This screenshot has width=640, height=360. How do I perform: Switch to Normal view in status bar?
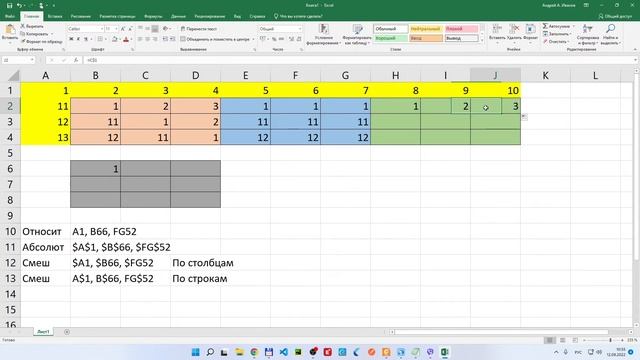[550, 340]
